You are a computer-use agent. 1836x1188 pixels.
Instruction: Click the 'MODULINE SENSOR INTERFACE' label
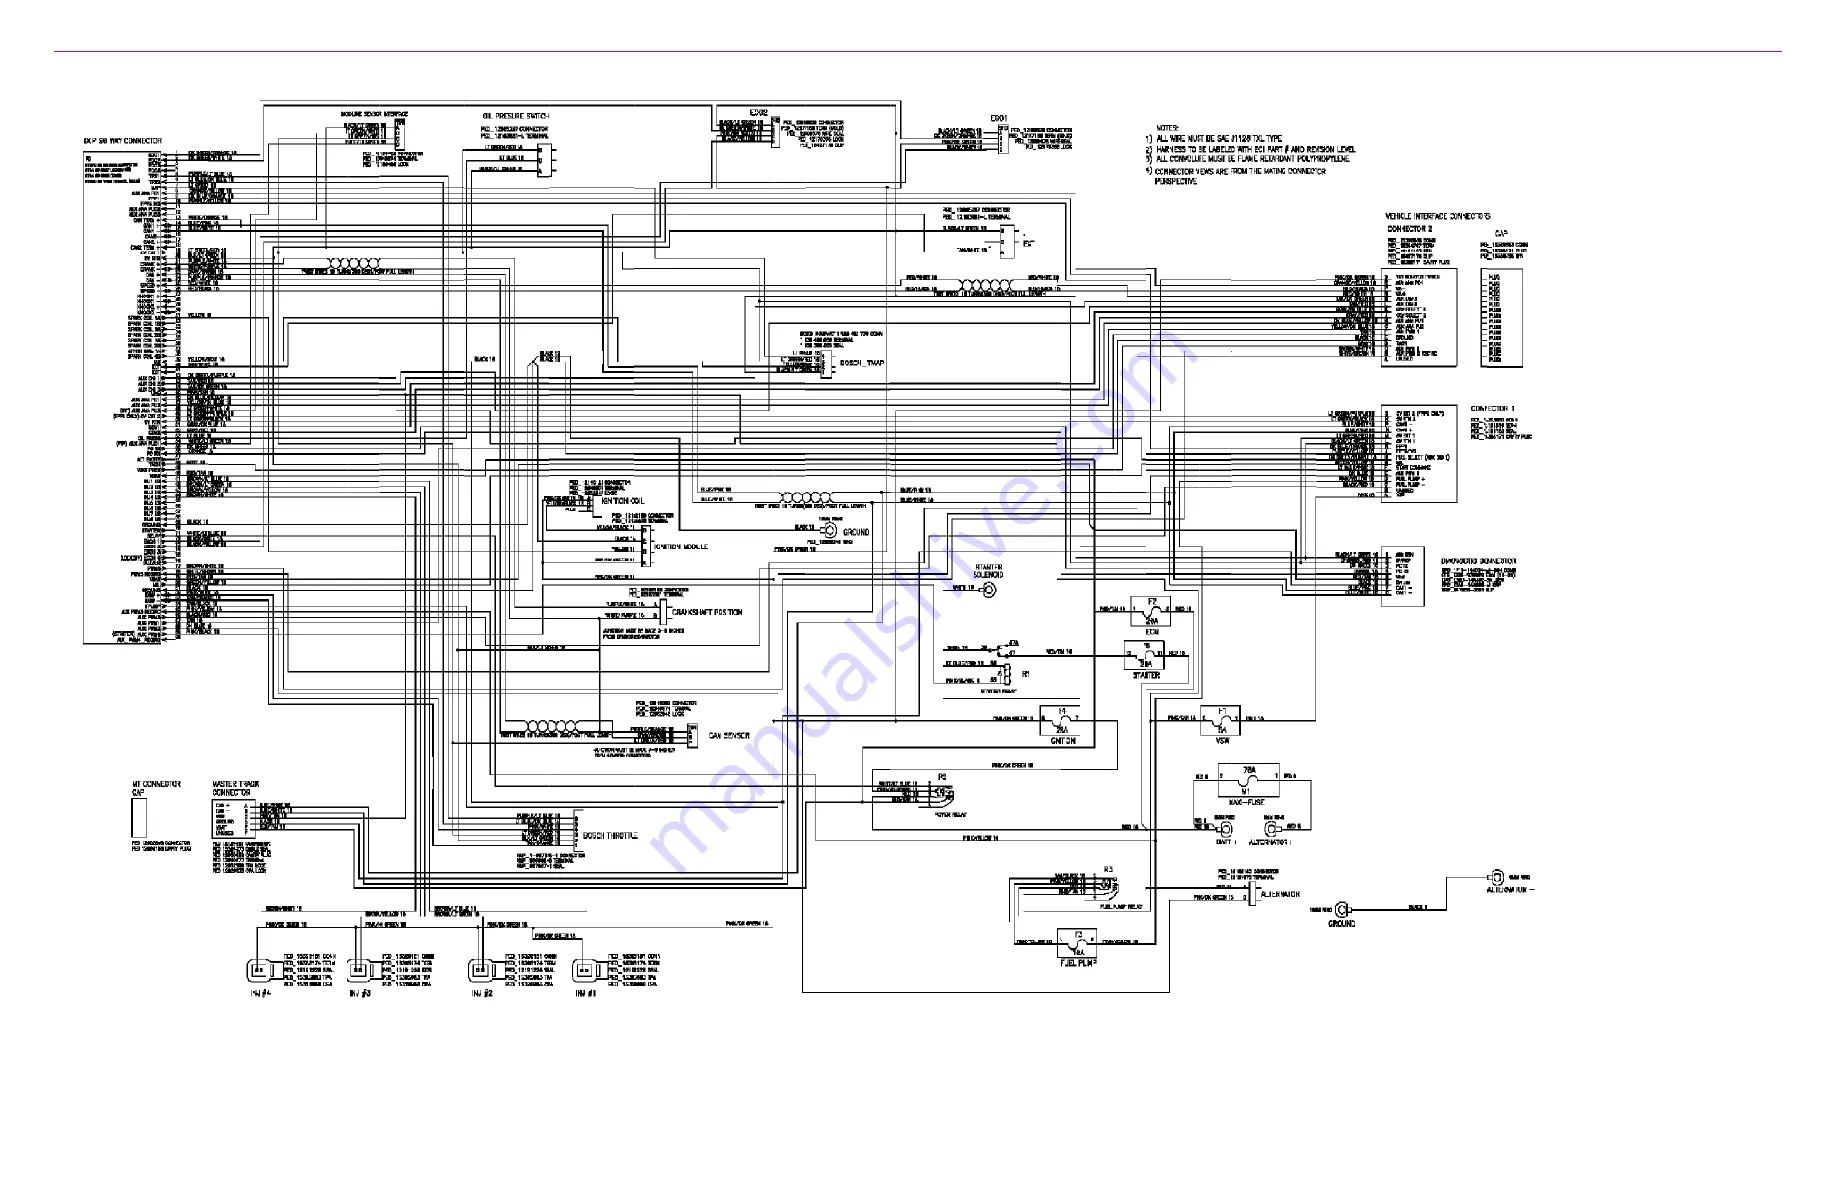pyautogui.click(x=375, y=115)
